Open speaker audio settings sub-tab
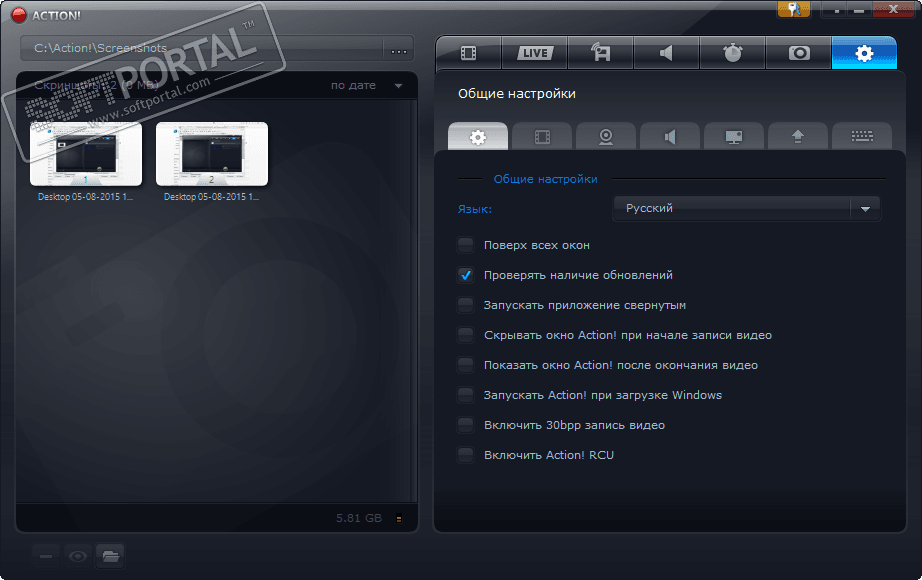922x580 pixels. point(670,136)
